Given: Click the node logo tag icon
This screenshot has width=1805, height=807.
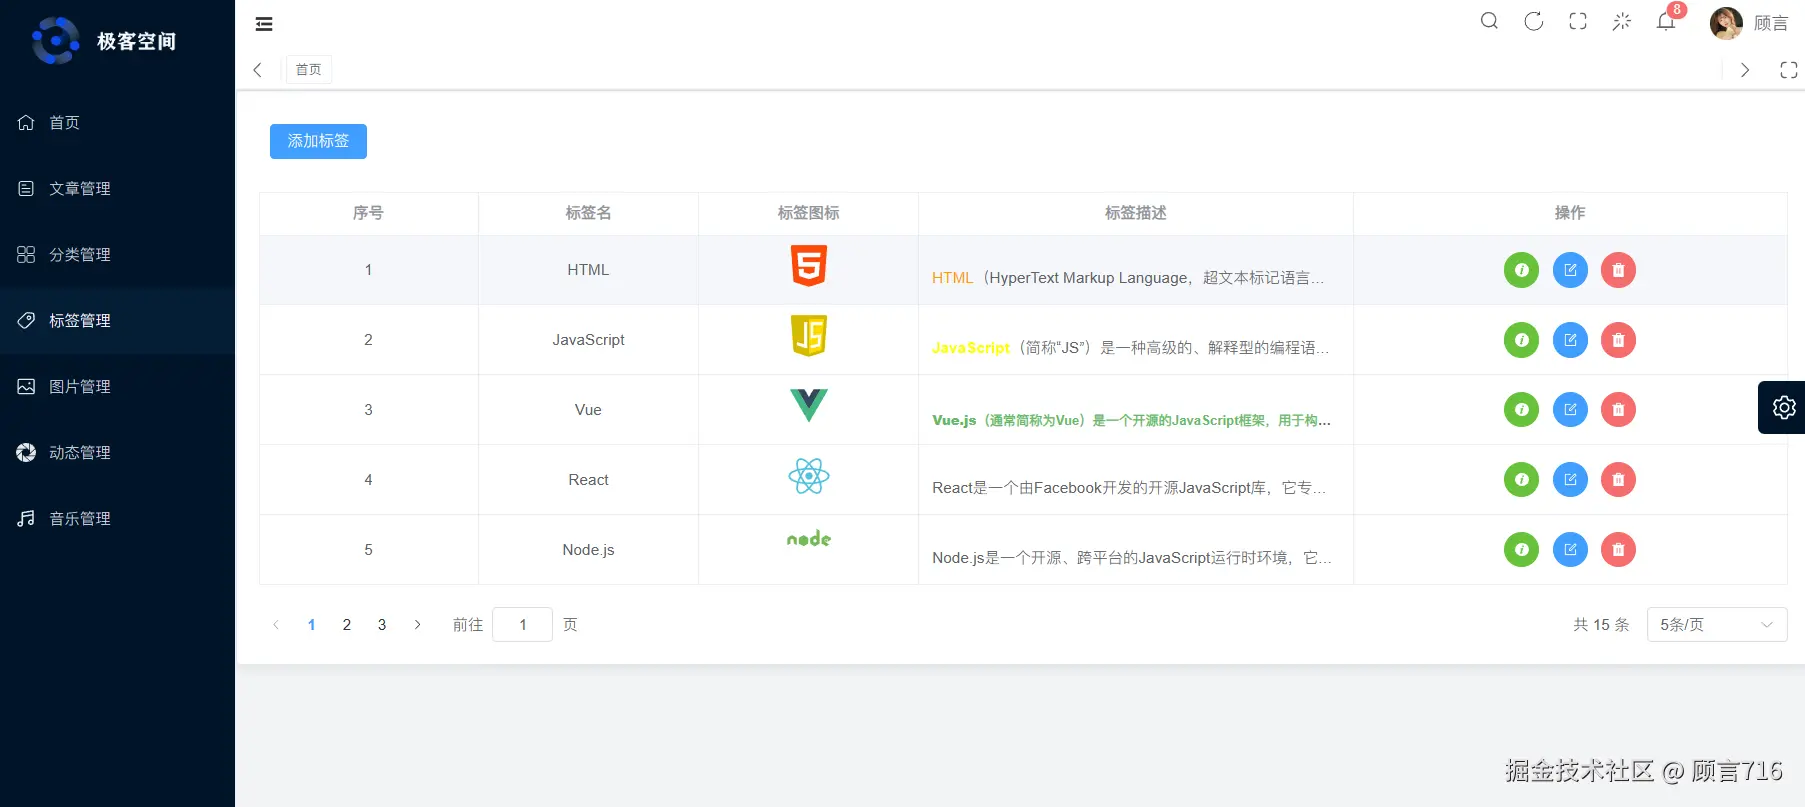Looking at the screenshot, I should (808, 539).
